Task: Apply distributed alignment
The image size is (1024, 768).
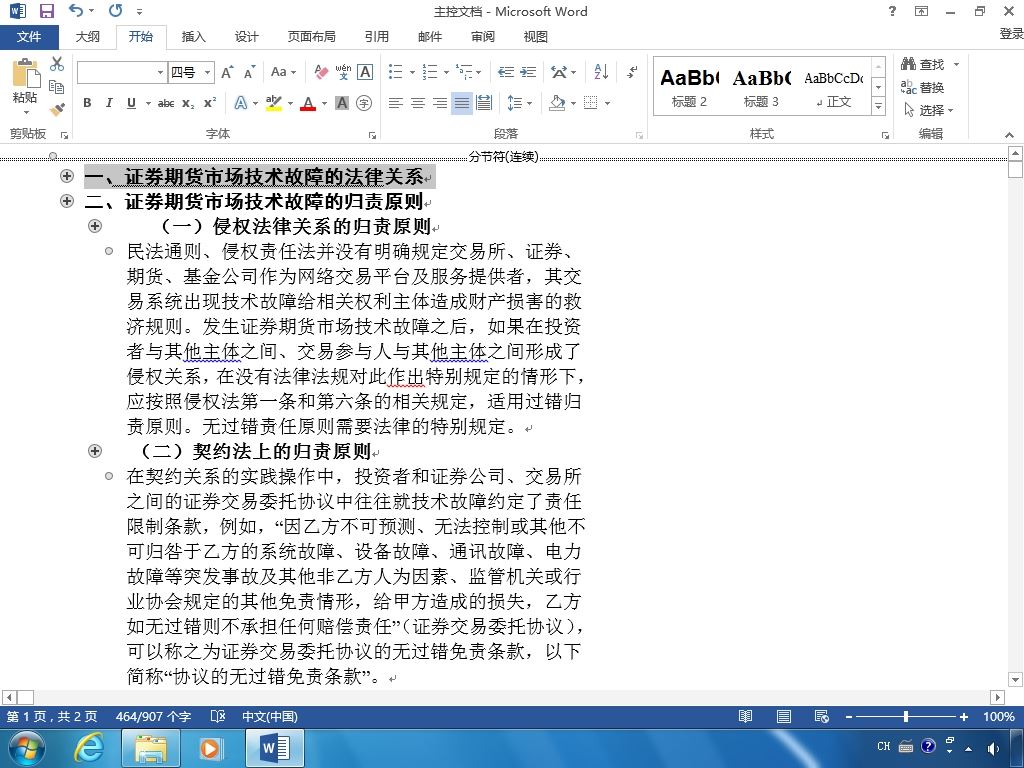Action: coord(484,103)
